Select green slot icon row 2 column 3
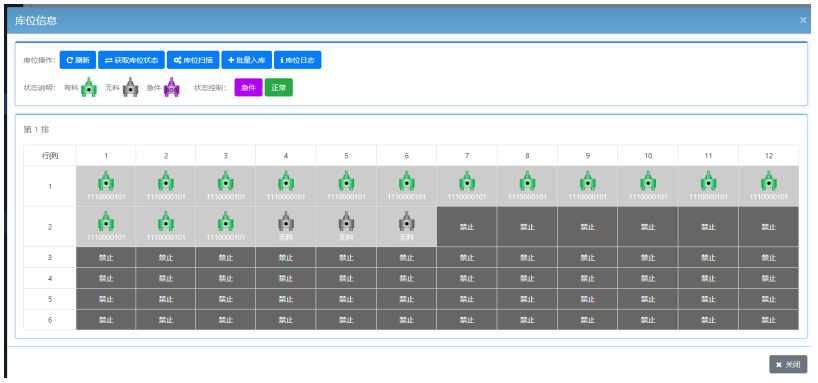Viewport: 818px width, 383px height. click(226, 222)
